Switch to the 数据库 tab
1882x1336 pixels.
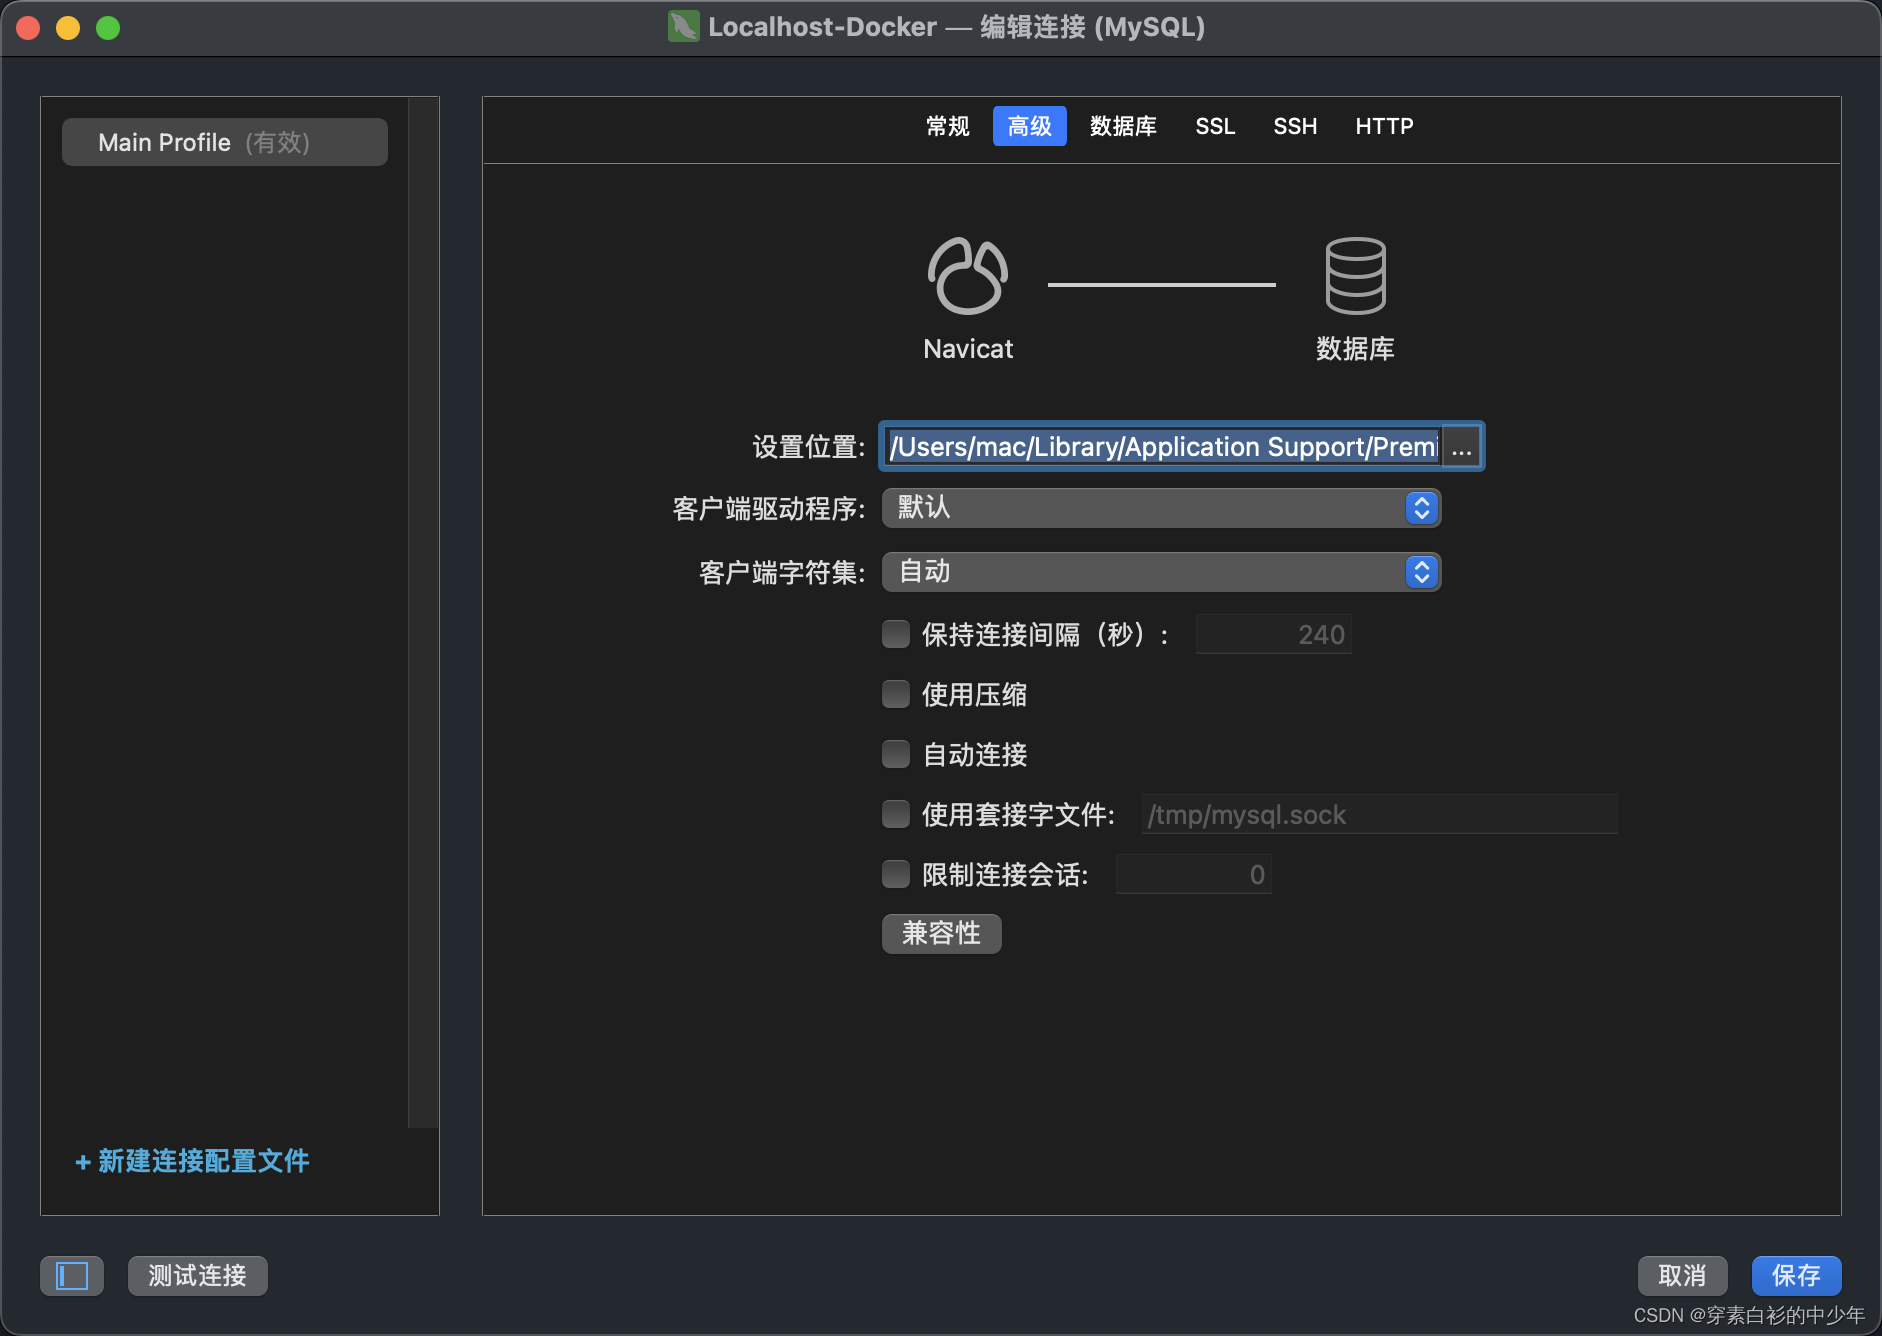[x=1123, y=126]
